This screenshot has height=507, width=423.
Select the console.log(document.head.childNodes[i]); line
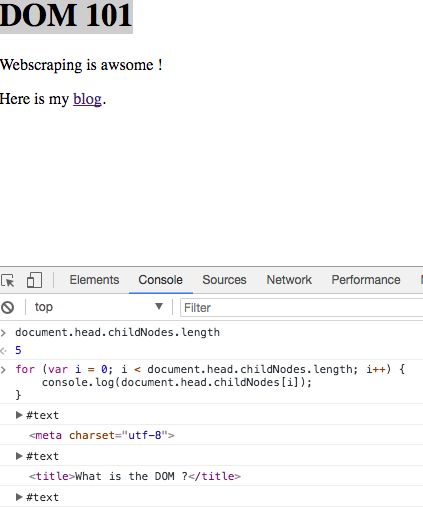[x=177, y=382]
